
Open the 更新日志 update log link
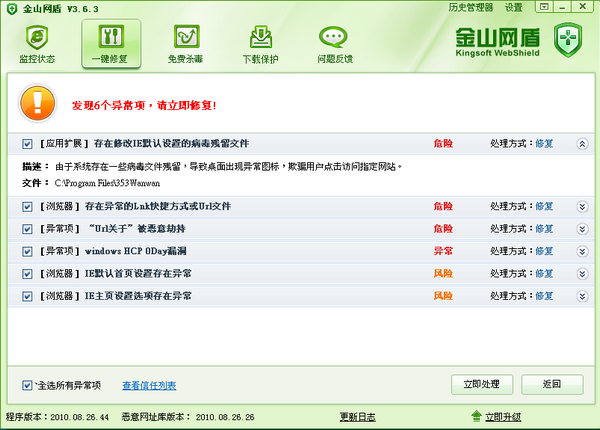point(358,417)
